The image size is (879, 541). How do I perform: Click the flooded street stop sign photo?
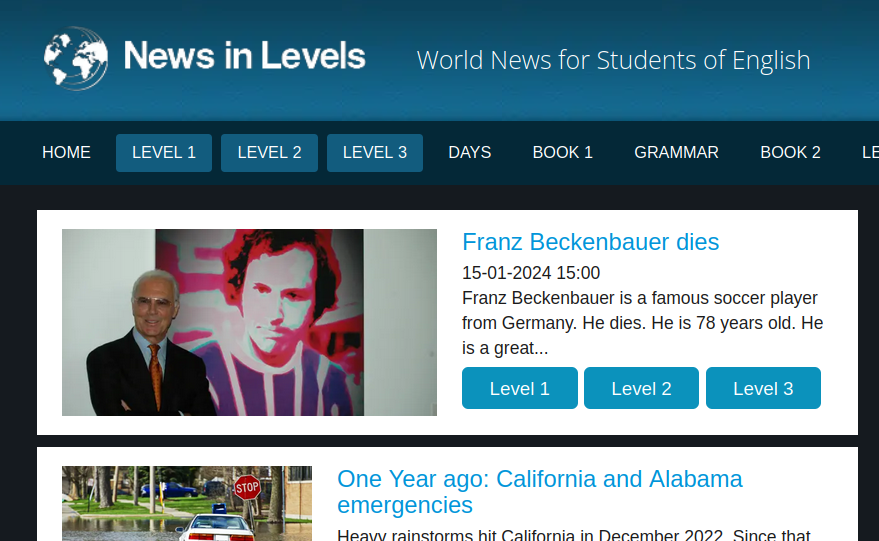[x=187, y=503]
